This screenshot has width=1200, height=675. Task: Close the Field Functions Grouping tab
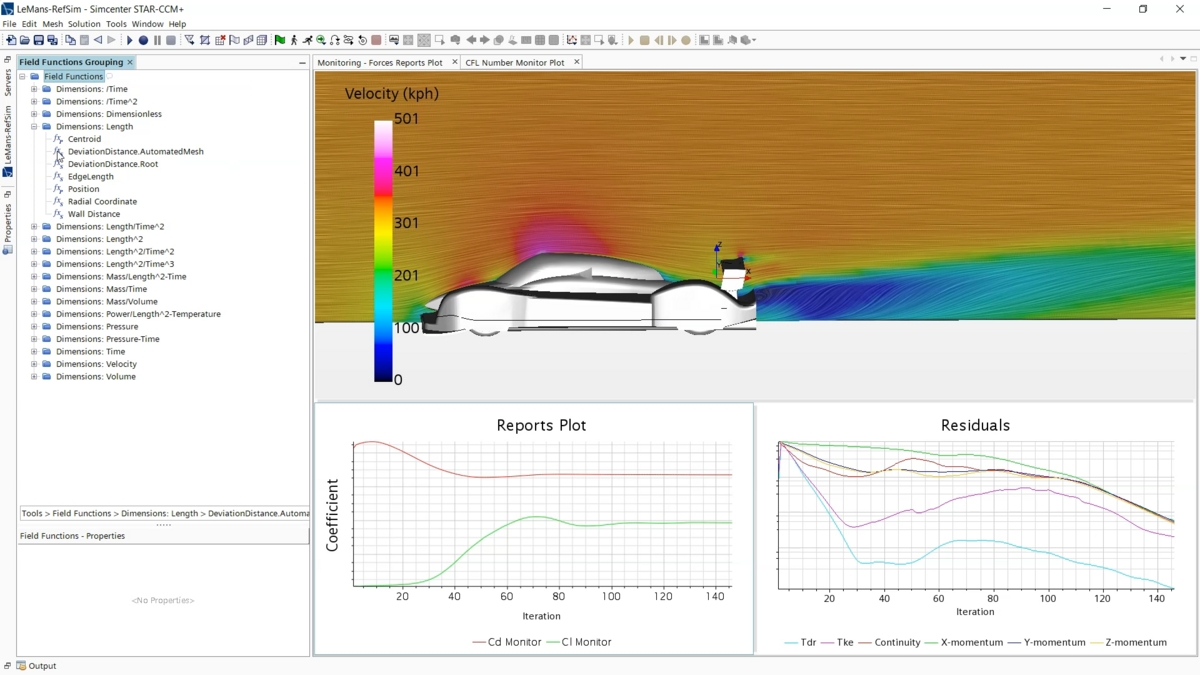(130, 62)
